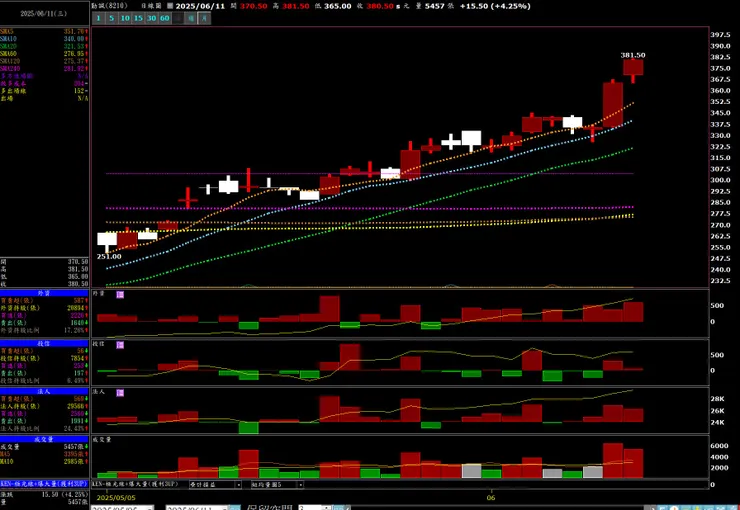Click the SMA120 row in legend
Image resolution: width=740 pixels, height=510 pixels.
pos(44,61)
